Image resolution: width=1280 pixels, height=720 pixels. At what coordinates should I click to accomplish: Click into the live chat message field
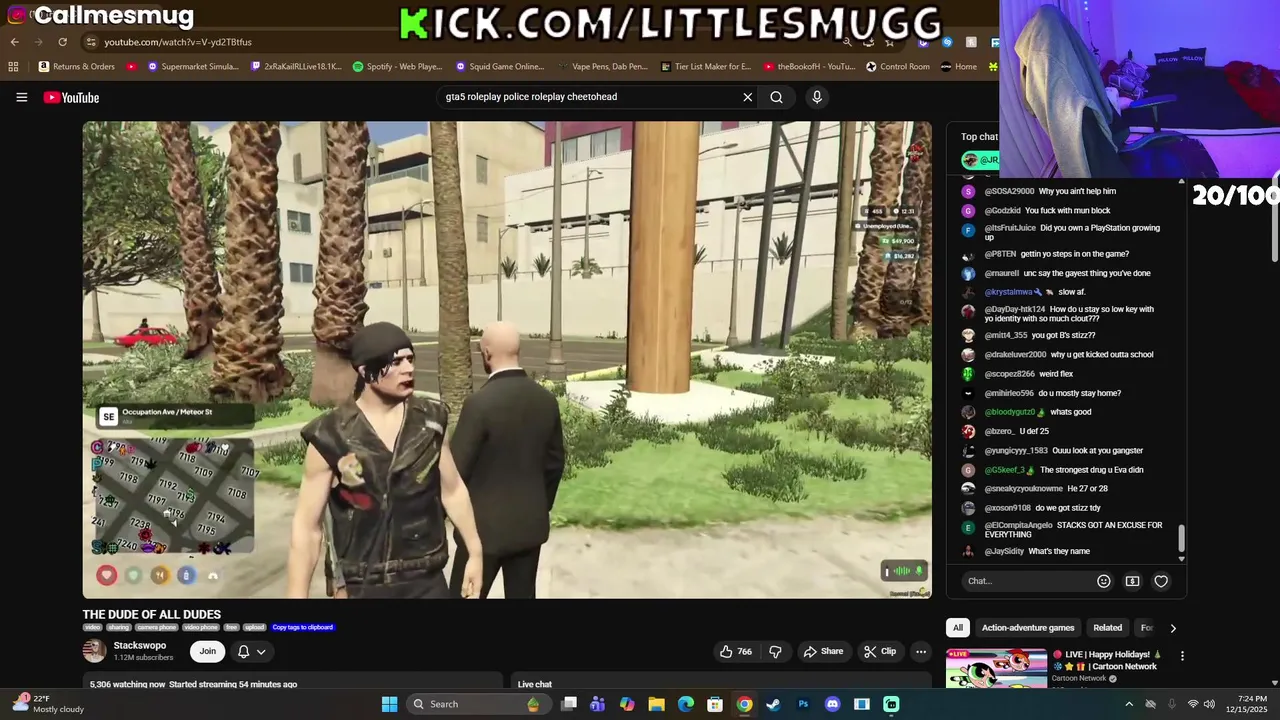1026,581
